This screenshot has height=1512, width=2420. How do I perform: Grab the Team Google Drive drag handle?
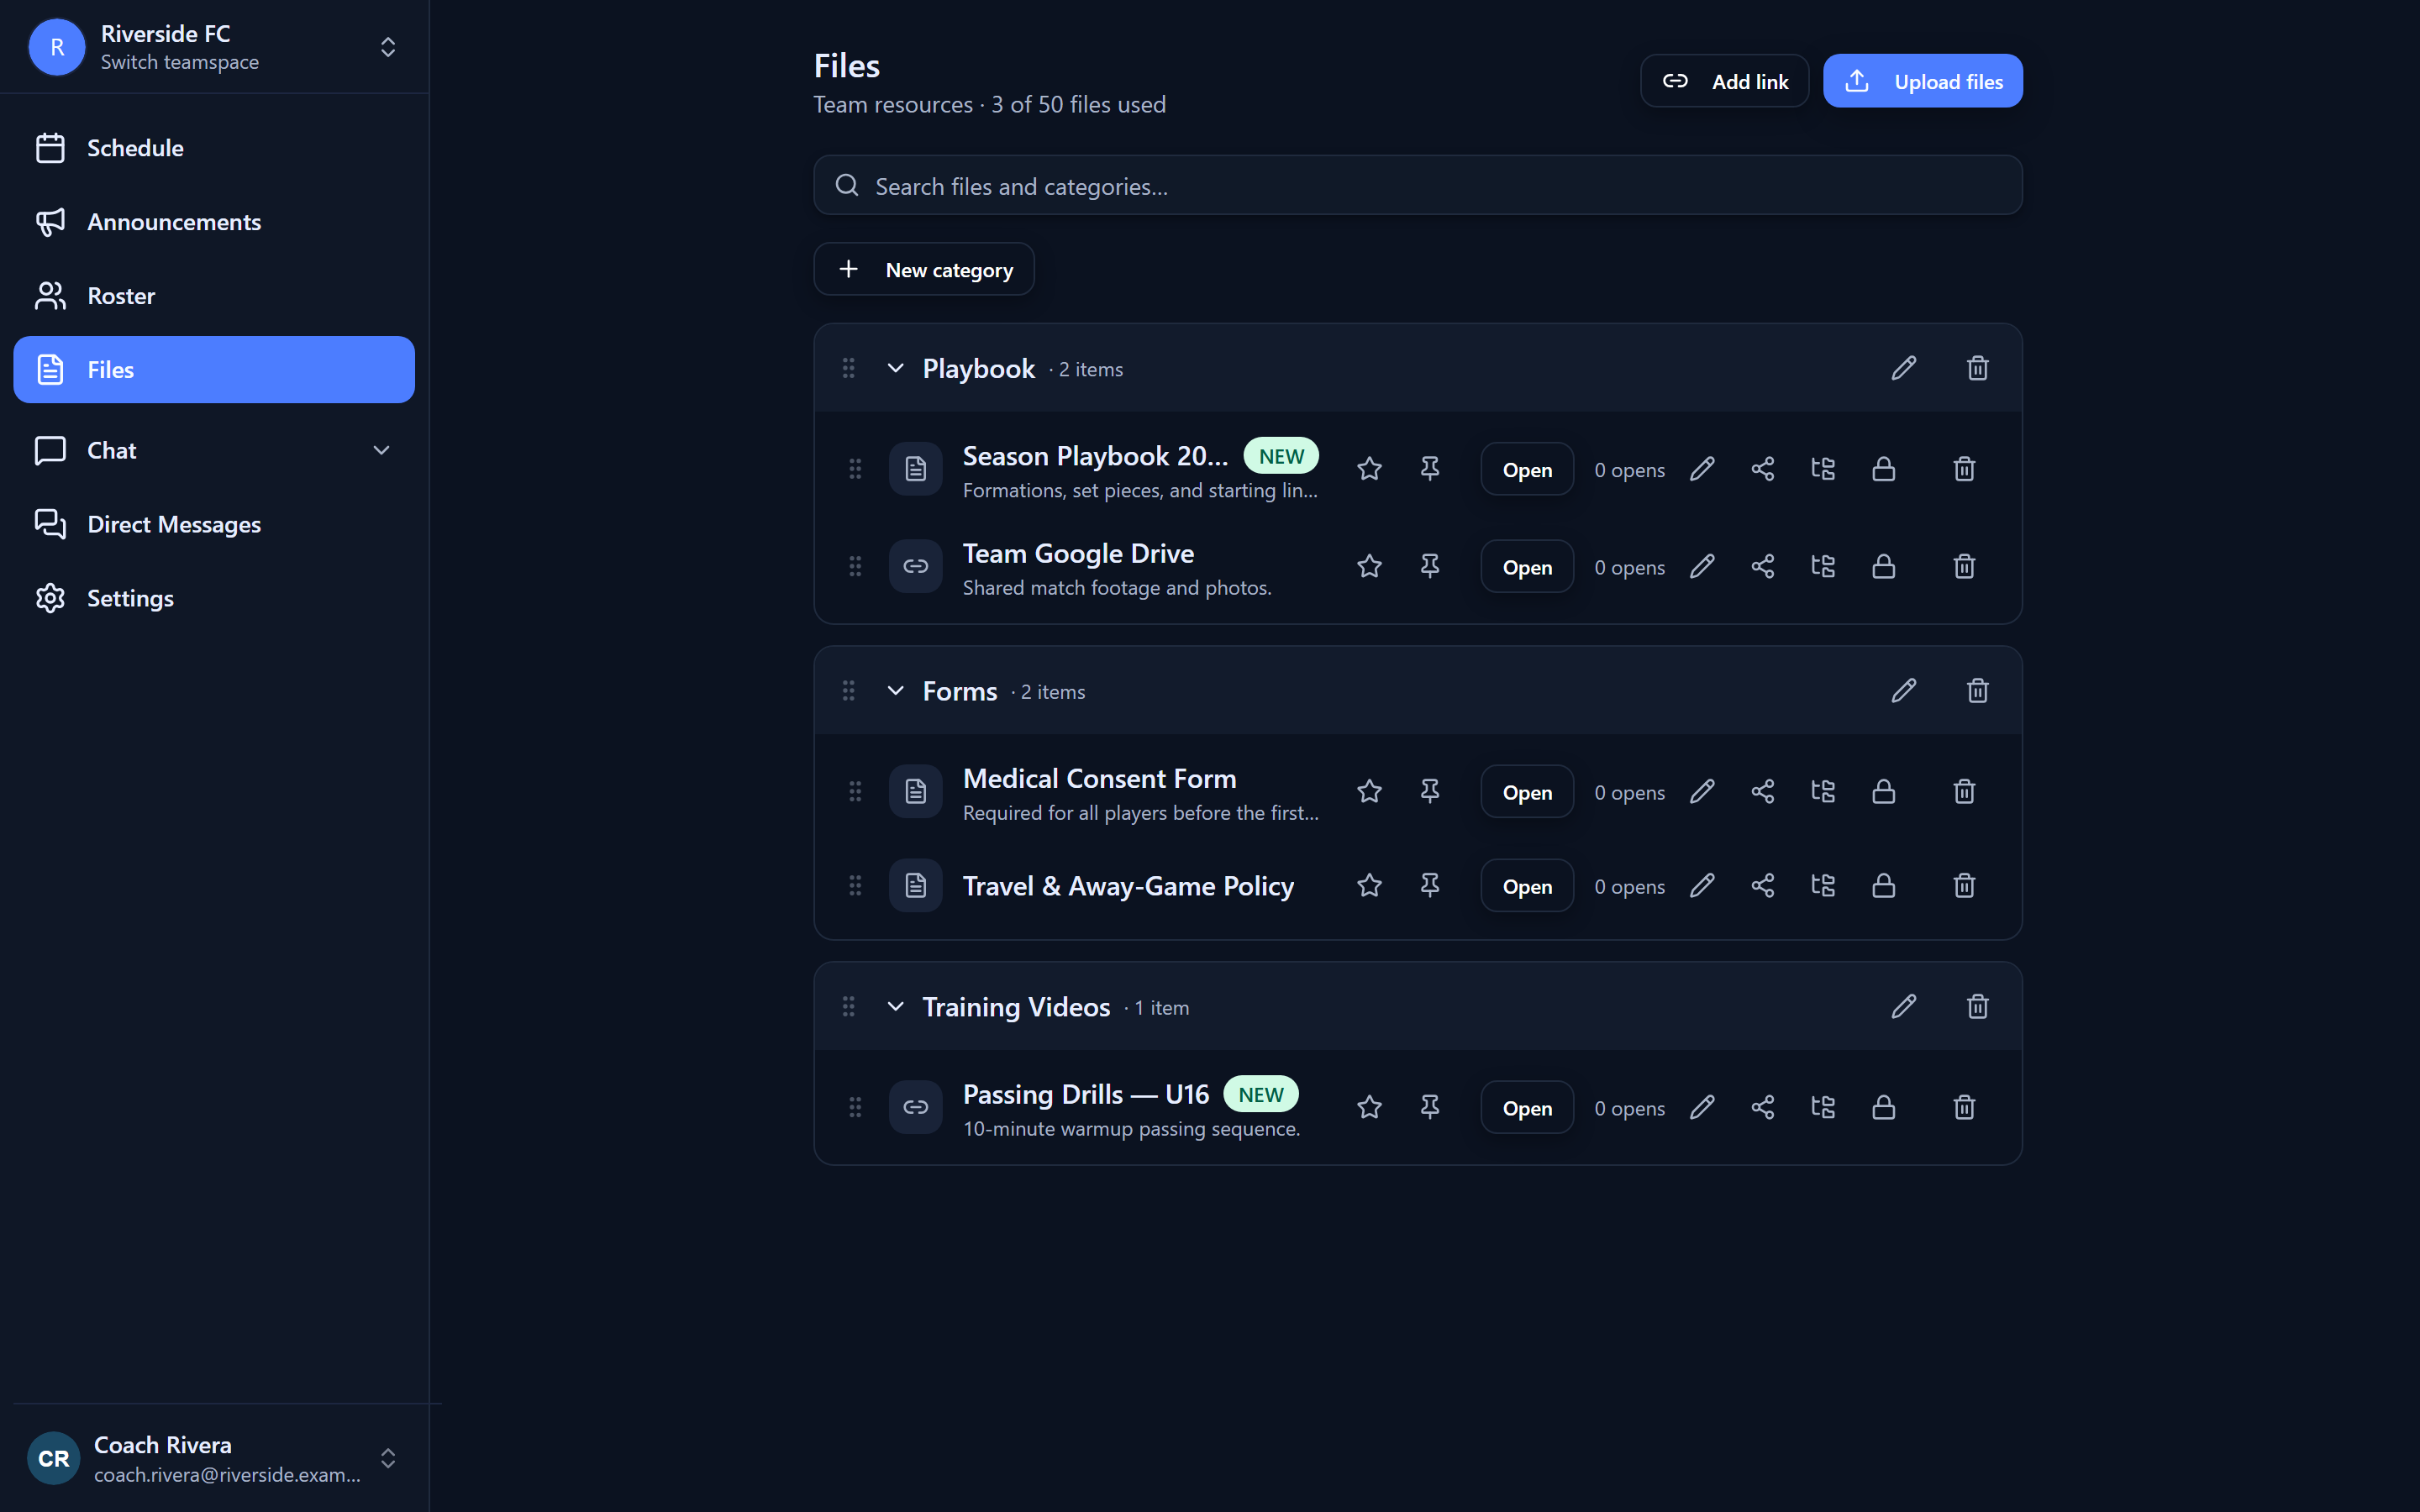click(x=855, y=567)
